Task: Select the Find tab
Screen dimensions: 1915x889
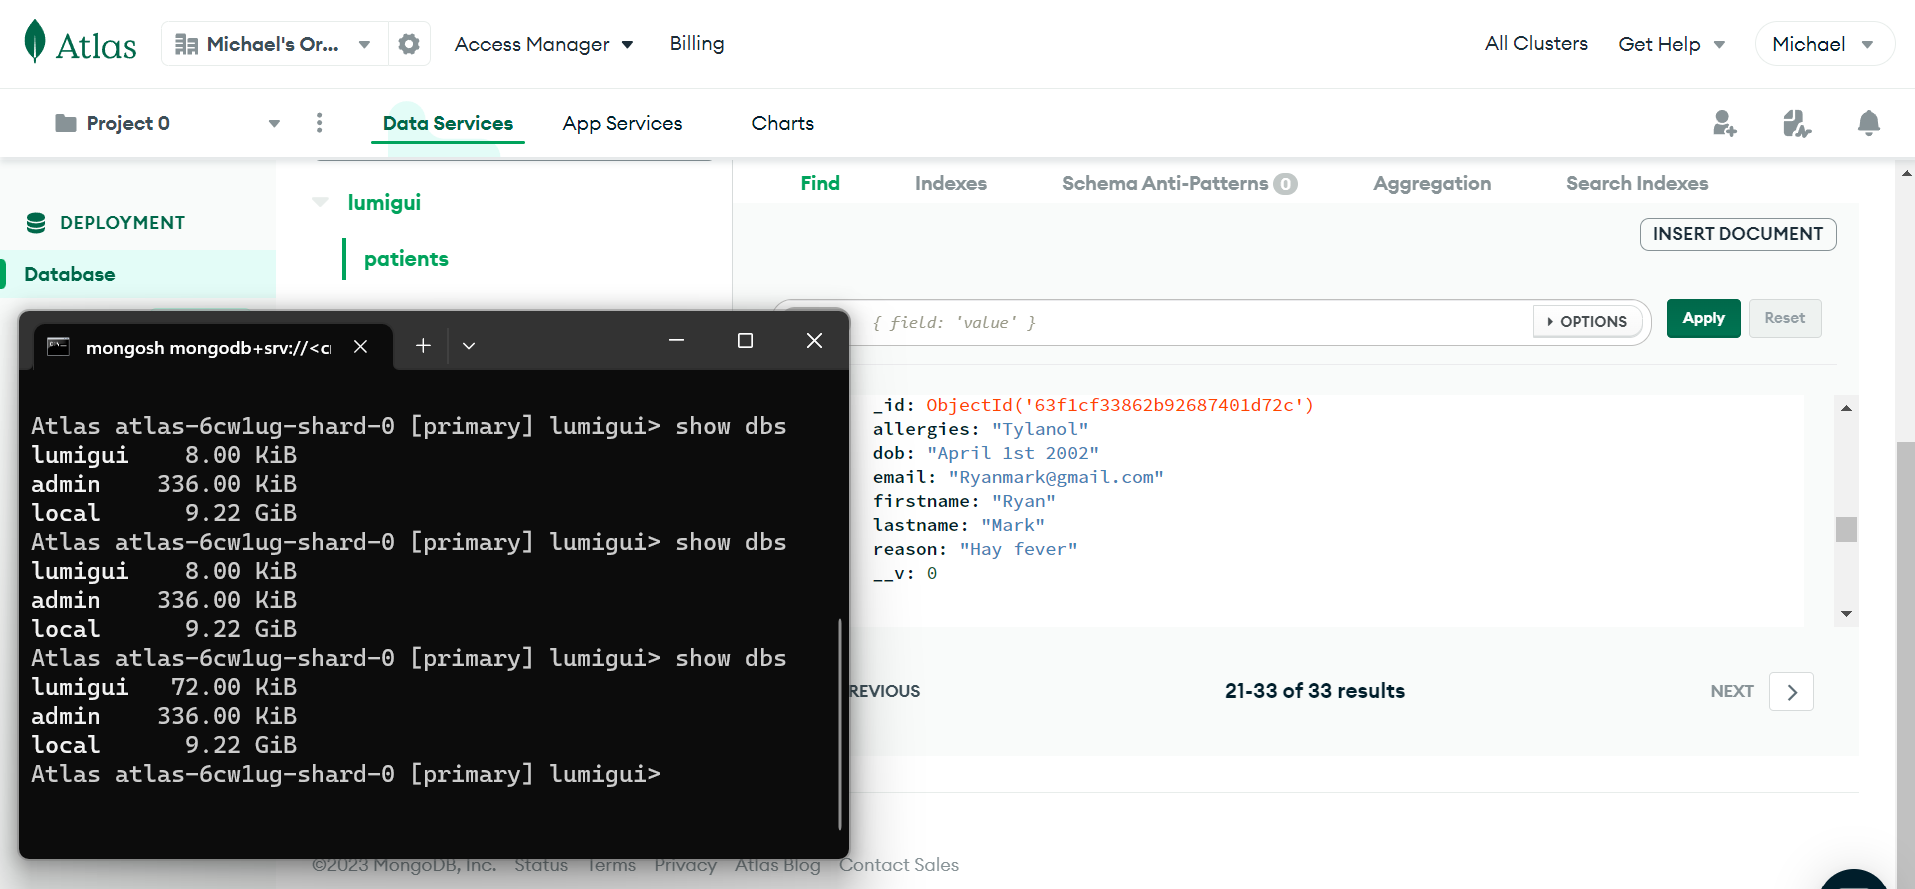Action: click(820, 183)
